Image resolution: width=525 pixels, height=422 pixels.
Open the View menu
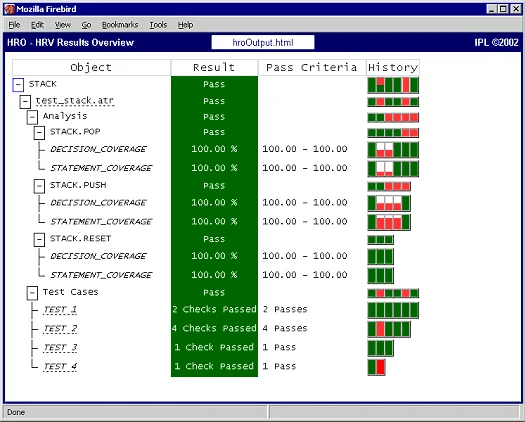[63, 25]
